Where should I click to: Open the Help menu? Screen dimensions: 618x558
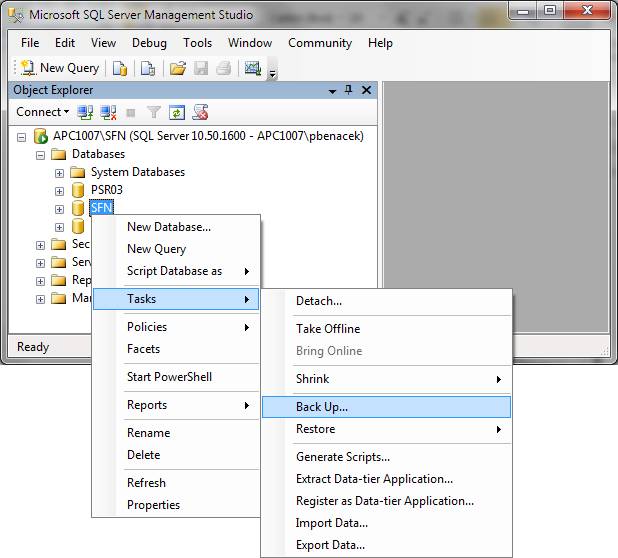click(x=380, y=43)
